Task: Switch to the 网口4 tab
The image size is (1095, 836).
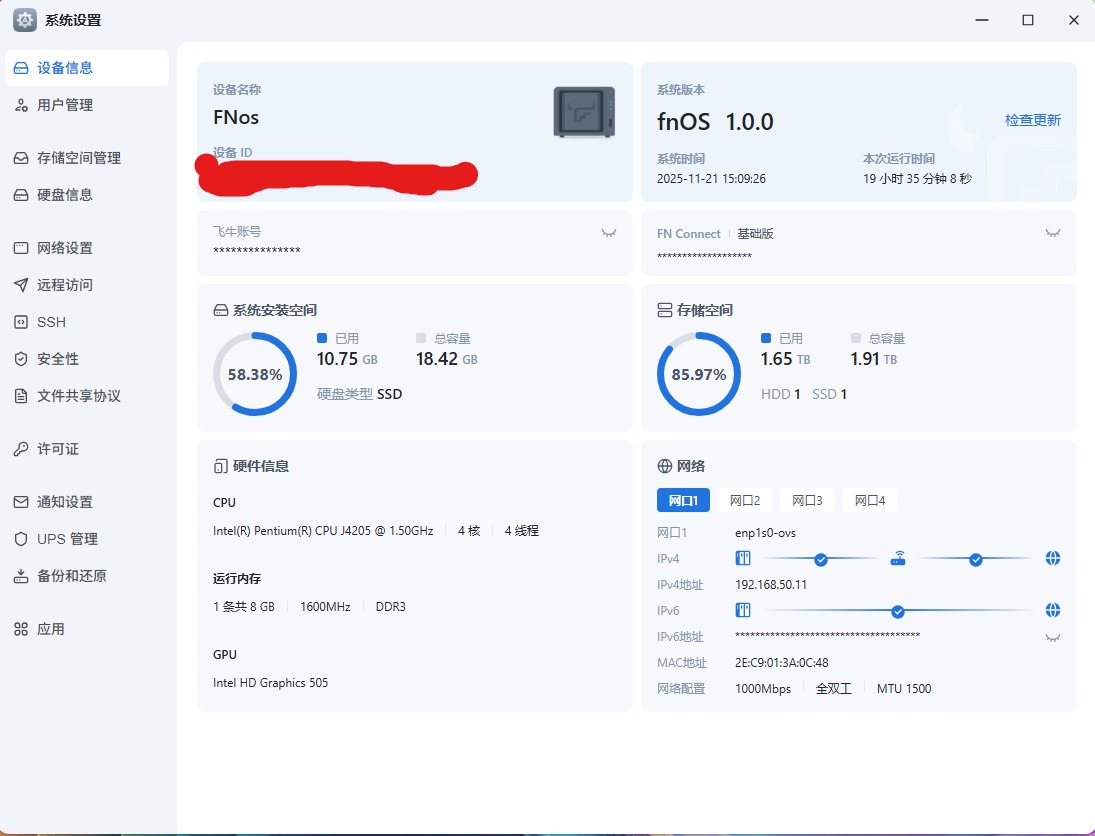Action: (x=870, y=500)
